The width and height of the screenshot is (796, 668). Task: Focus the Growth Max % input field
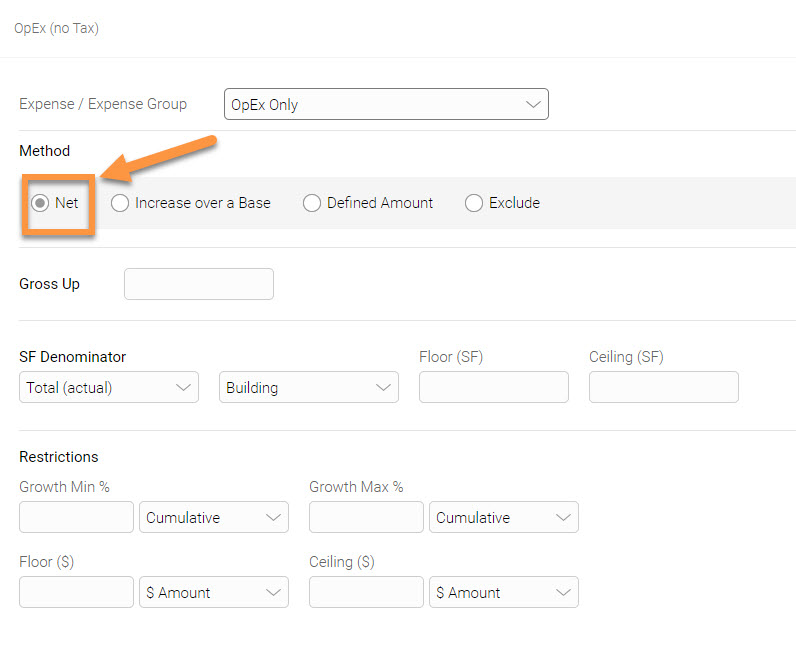(x=366, y=517)
